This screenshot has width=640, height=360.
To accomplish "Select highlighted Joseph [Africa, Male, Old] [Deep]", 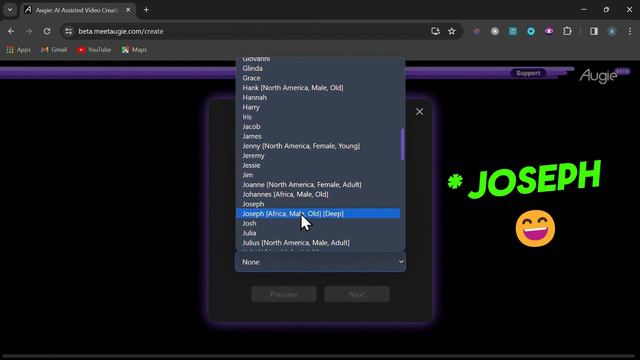I will click(318, 213).
